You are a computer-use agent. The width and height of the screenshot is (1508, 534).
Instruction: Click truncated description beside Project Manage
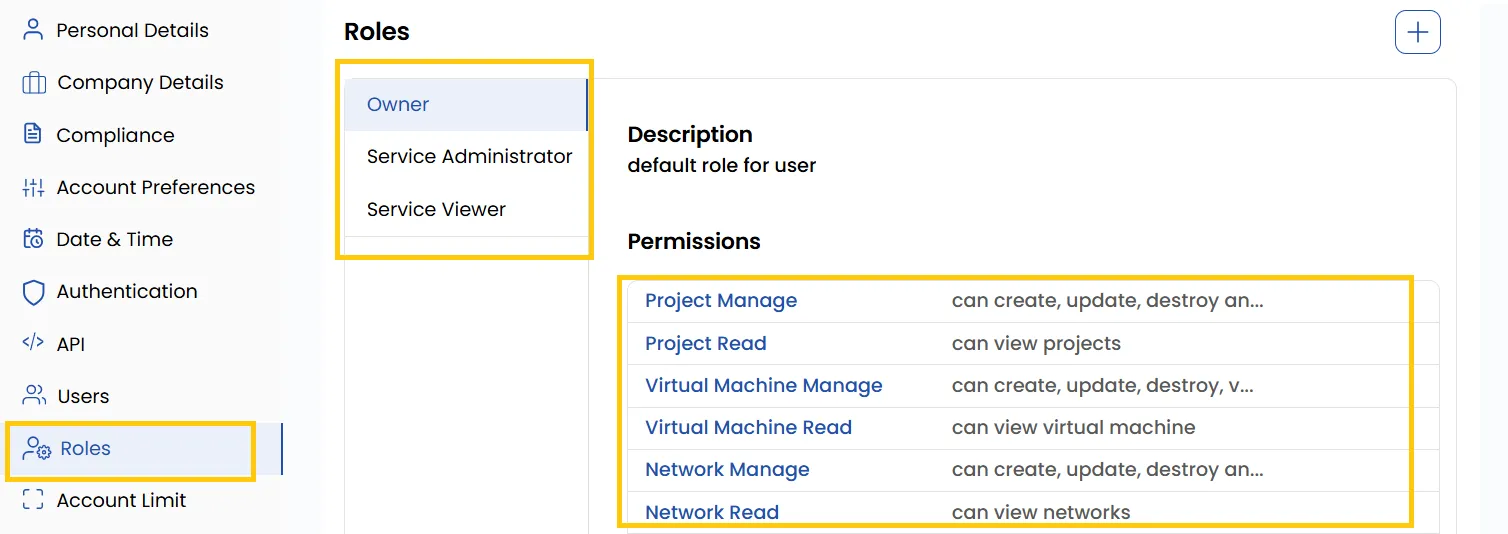coord(1108,301)
